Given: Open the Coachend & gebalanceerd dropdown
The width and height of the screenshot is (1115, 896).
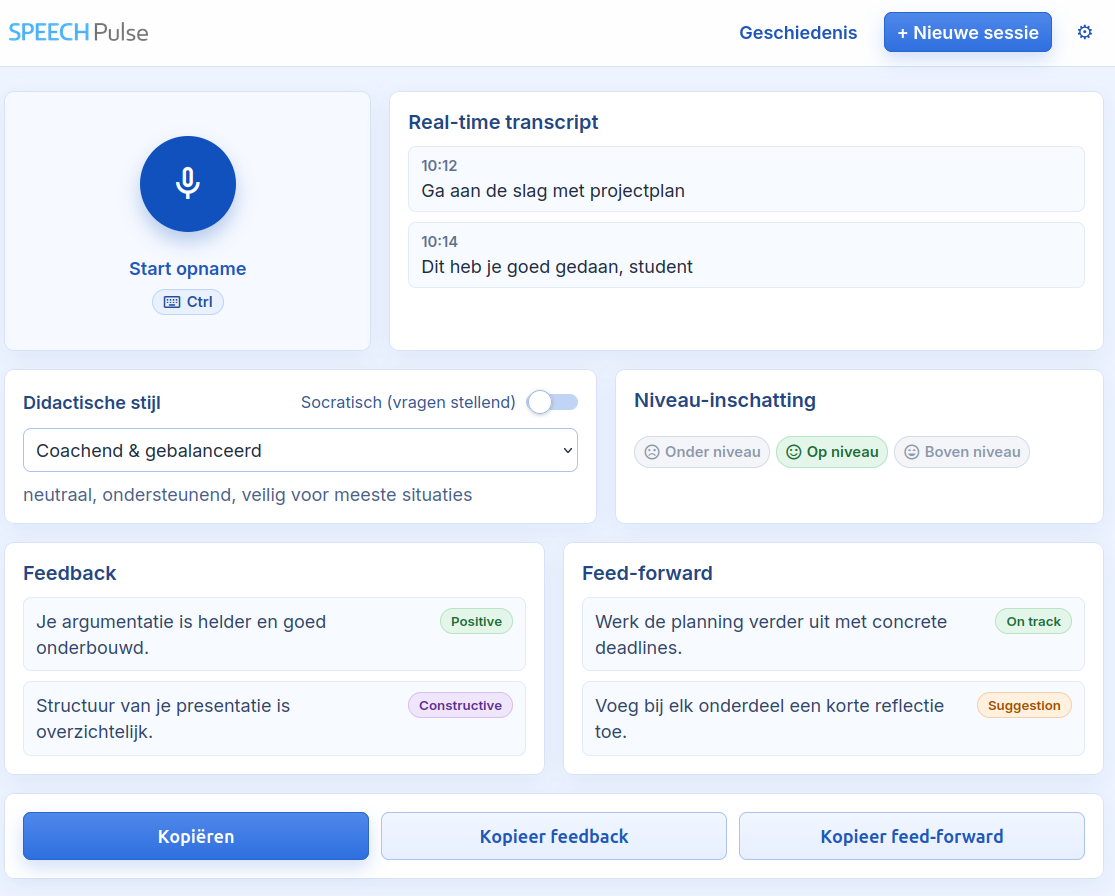Looking at the screenshot, I should pos(300,450).
